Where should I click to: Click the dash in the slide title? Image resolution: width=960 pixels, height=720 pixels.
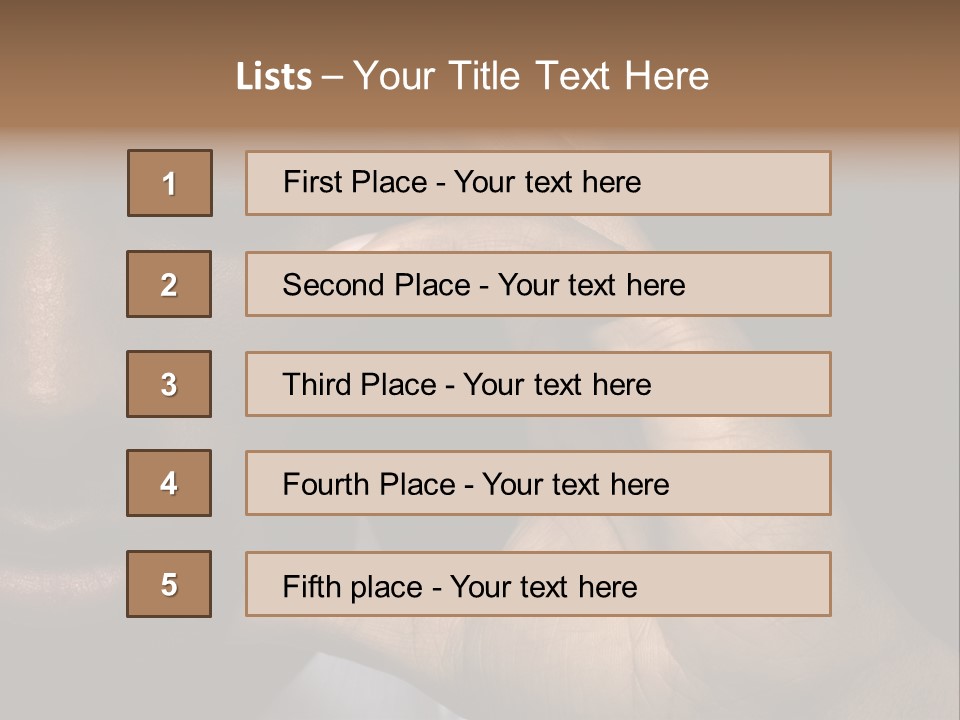[x=332, y=77]
